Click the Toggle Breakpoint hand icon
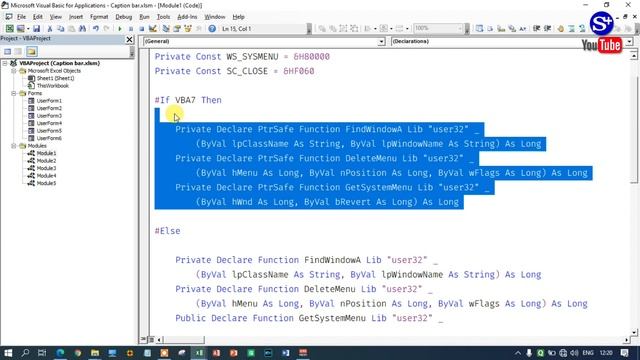 [560, 29]
